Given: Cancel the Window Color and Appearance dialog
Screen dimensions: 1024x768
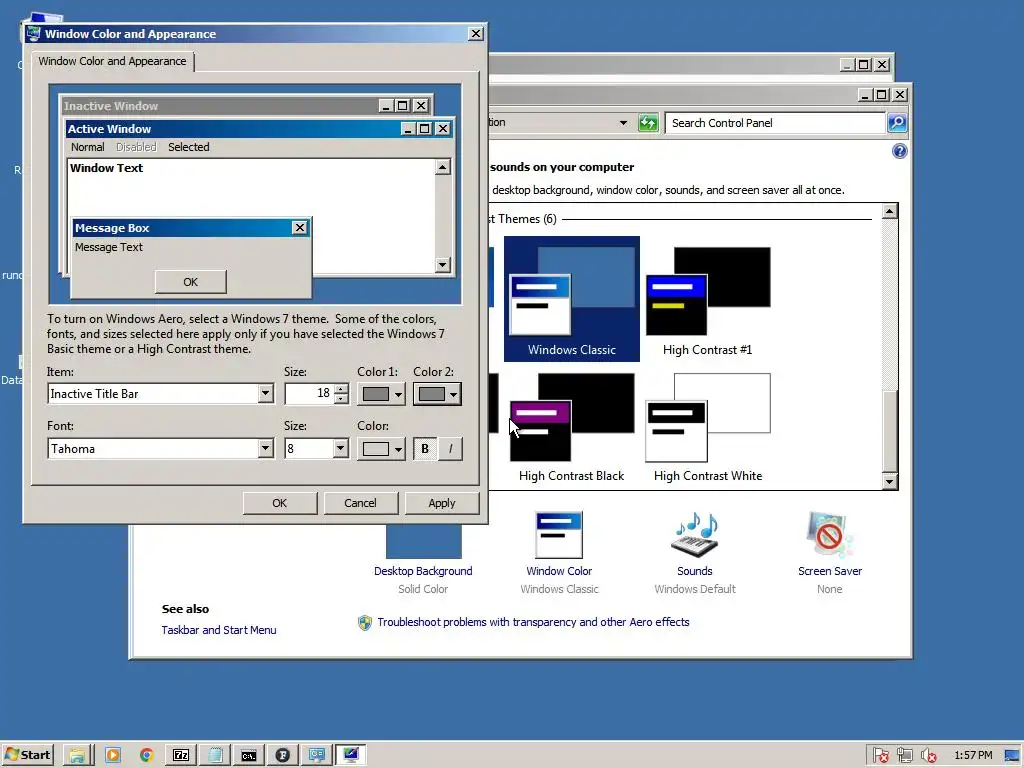Looking at the screenshot, I should [x=360, y=504].
